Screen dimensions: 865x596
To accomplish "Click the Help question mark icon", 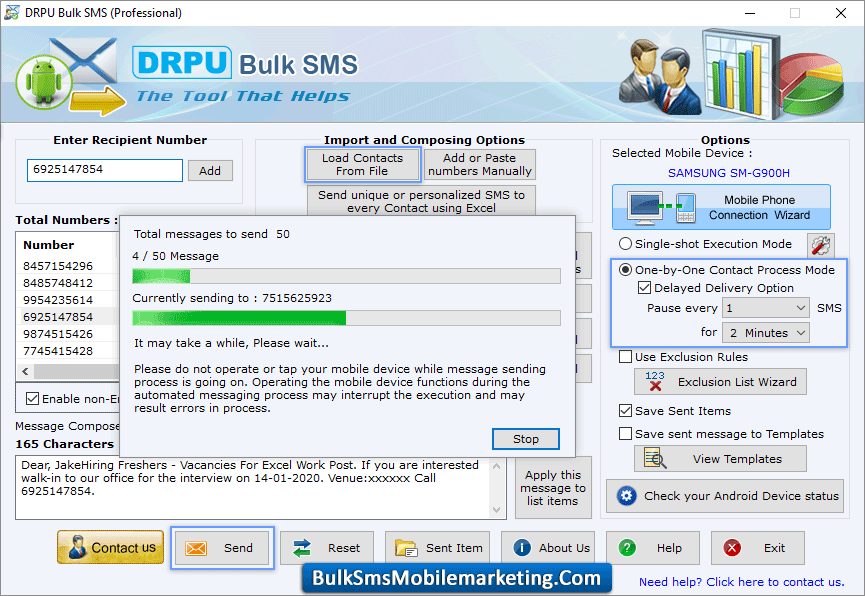I will (627, 547).
